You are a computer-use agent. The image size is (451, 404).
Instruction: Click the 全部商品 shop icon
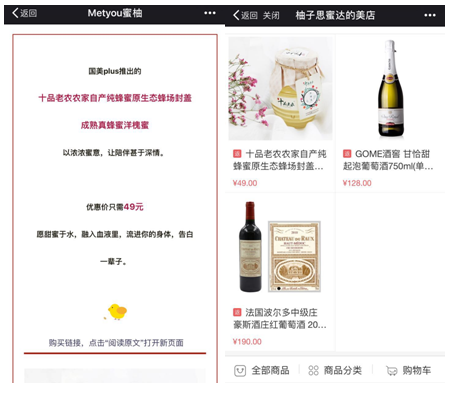(x=240, y=371)
